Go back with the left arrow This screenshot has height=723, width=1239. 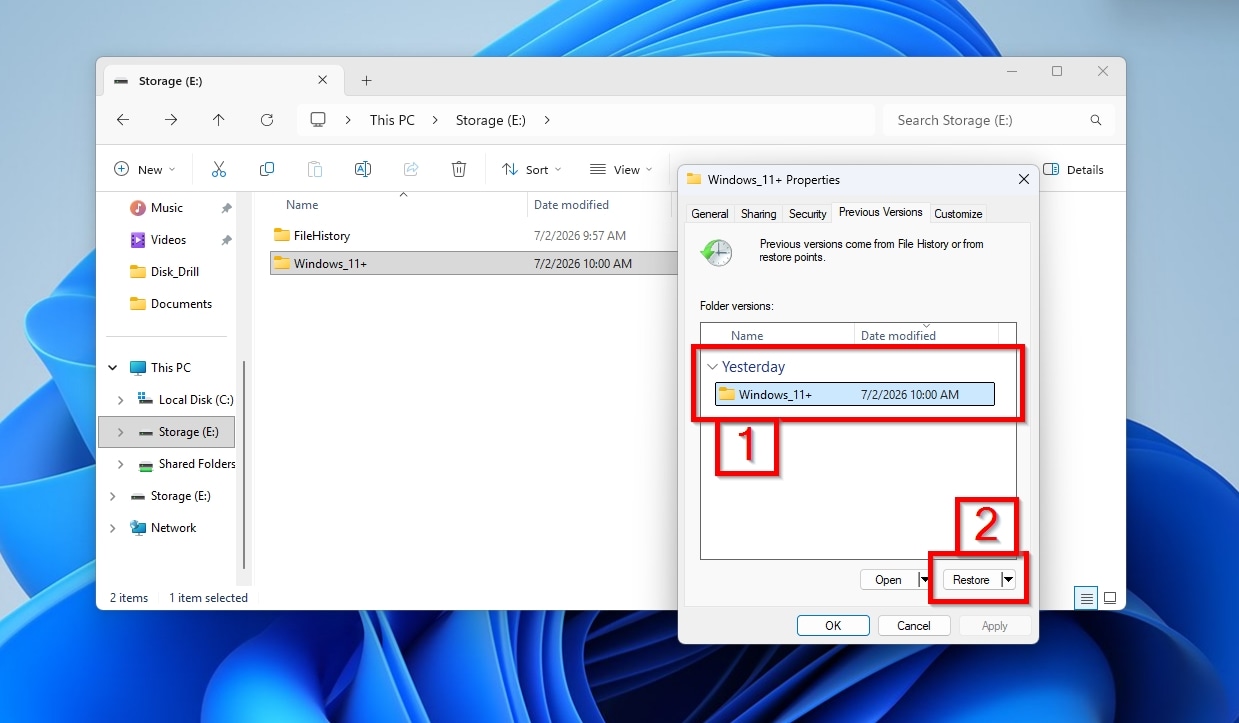(x=123, y=120)
